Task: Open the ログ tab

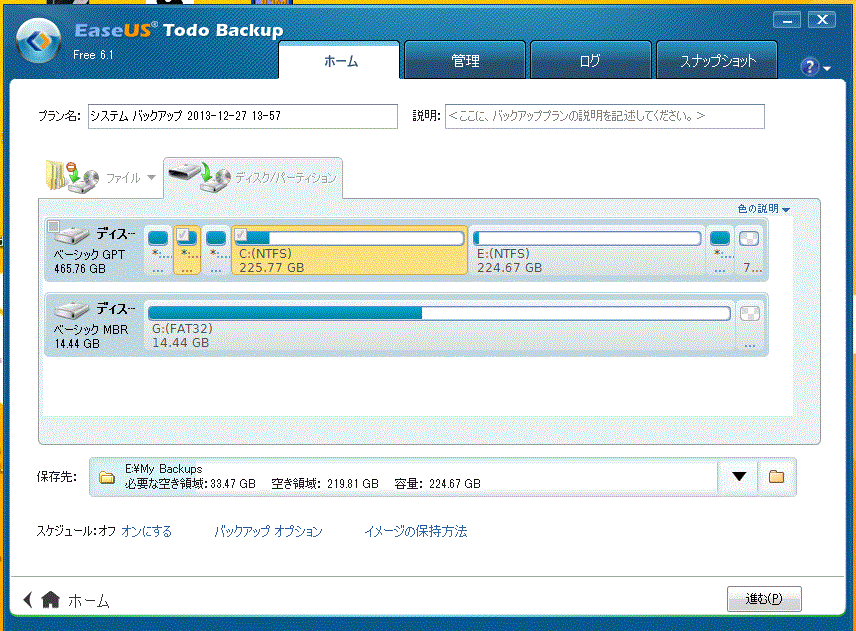Action: (591, 61)
